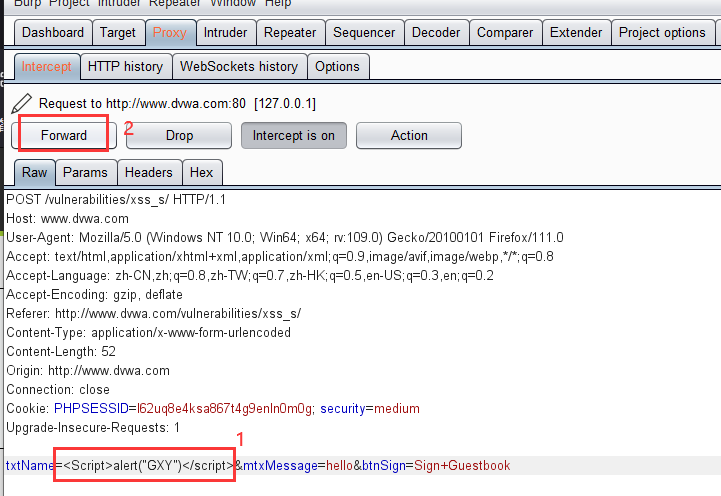Switch to the Target tab
Screen dimensions: 721x496
coord(118,33)
